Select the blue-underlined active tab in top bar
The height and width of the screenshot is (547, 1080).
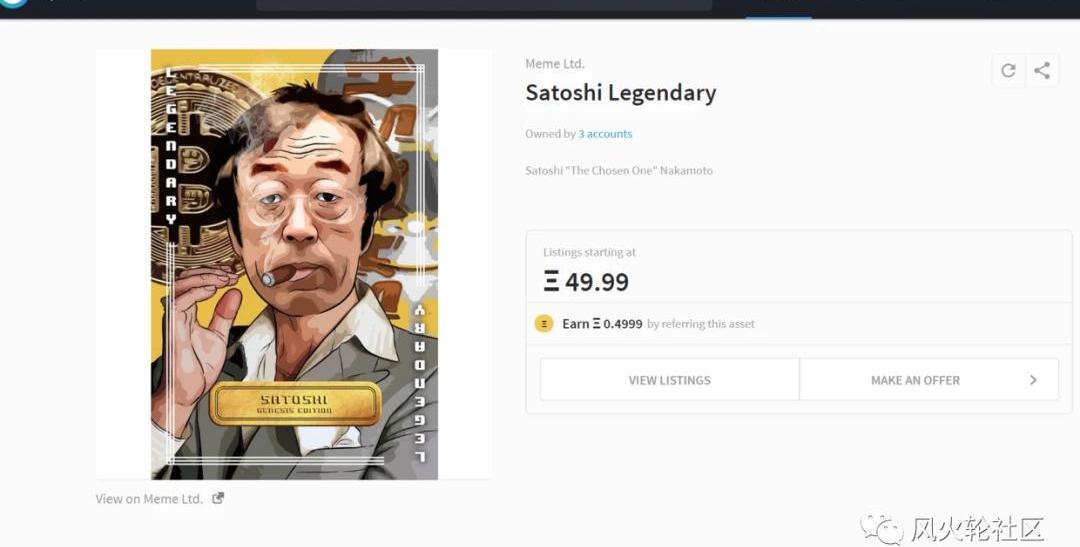(x=779, y=7)
